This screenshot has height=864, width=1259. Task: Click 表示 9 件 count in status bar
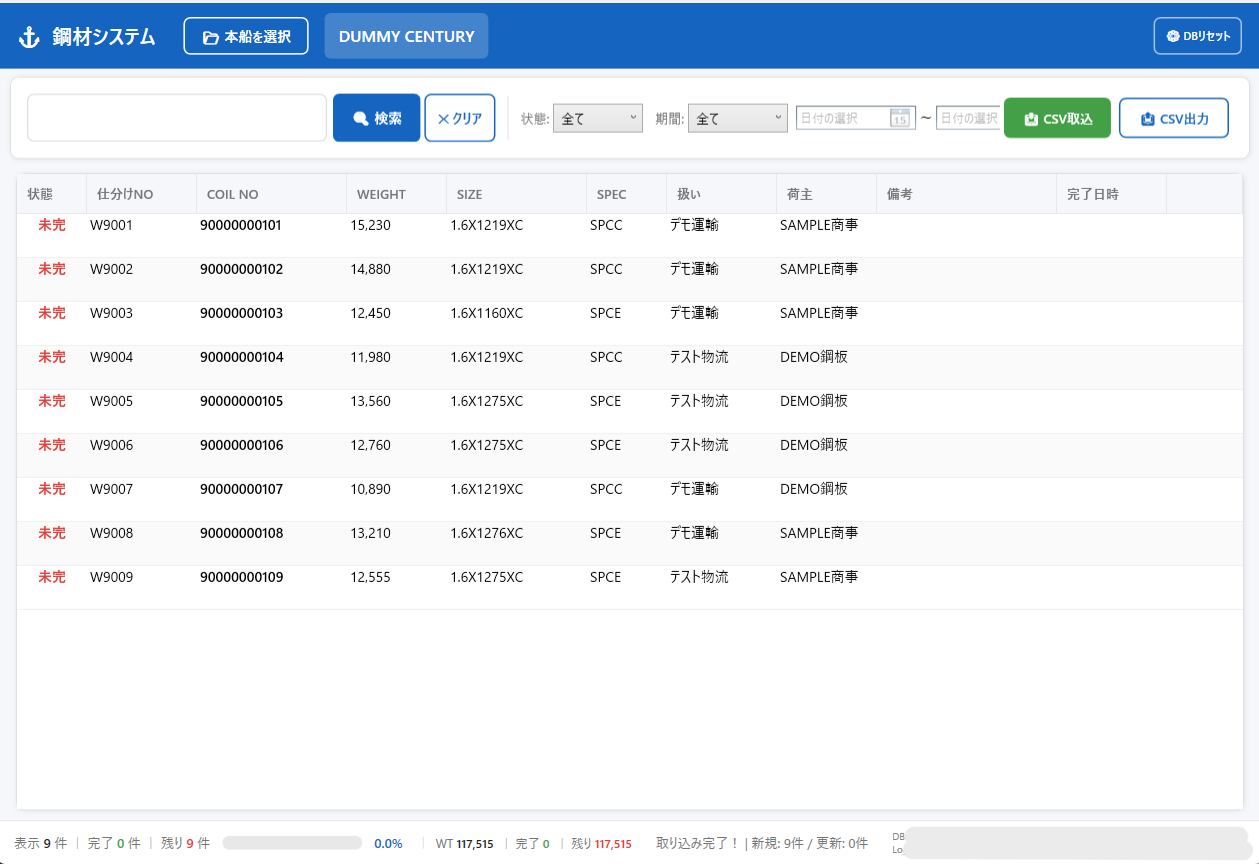pos(40,843)
